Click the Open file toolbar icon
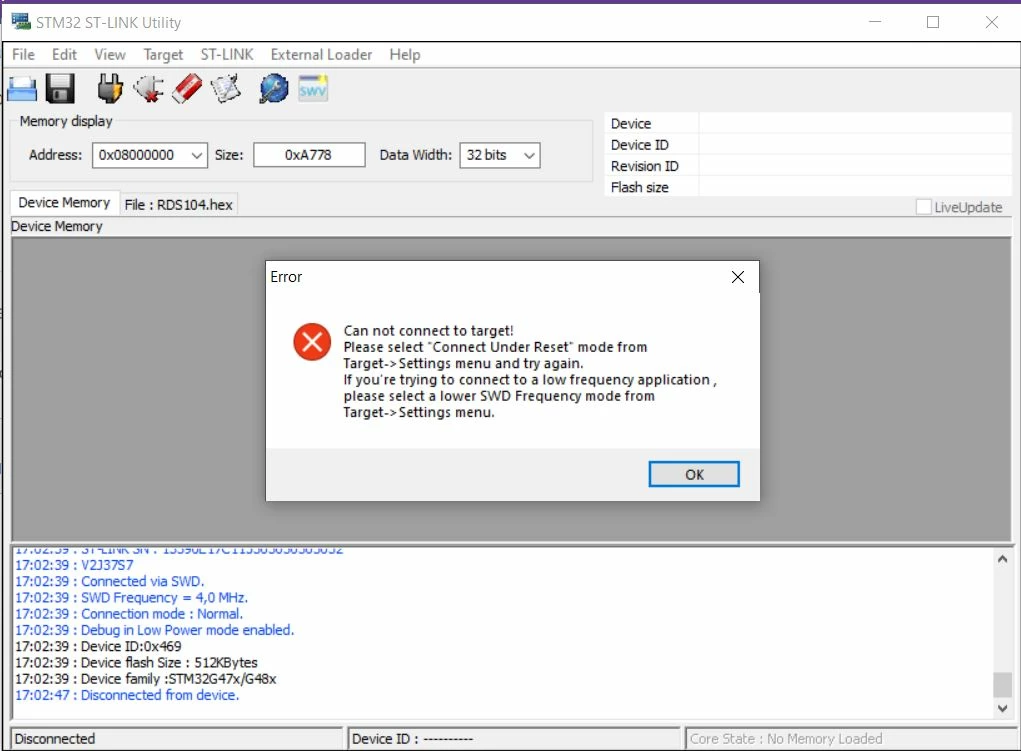1021x751 pixels. 21,89
